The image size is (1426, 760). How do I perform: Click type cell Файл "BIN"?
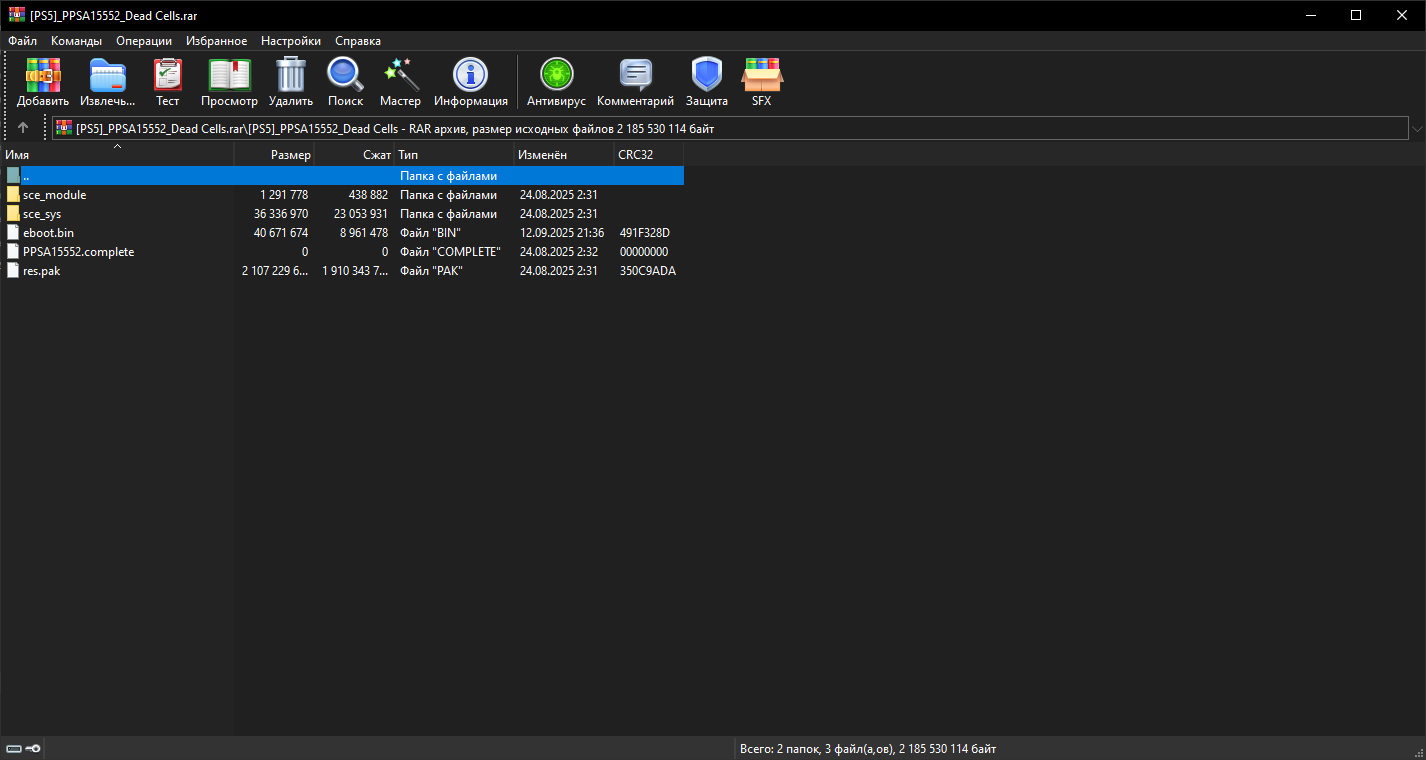(x=430, y=233)
